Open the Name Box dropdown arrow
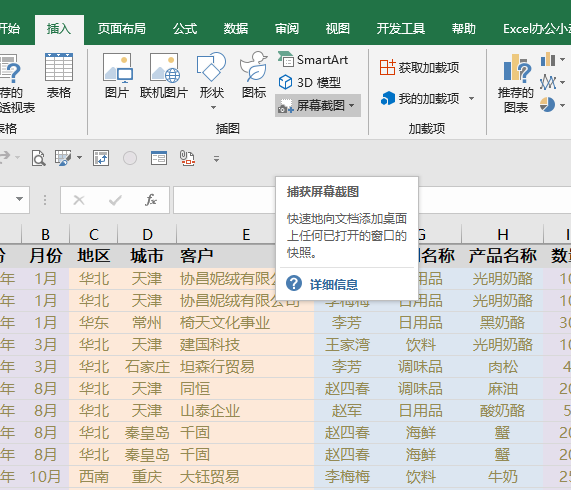The image size is (571, 490). pyautogui.click(x=19, y=199)
